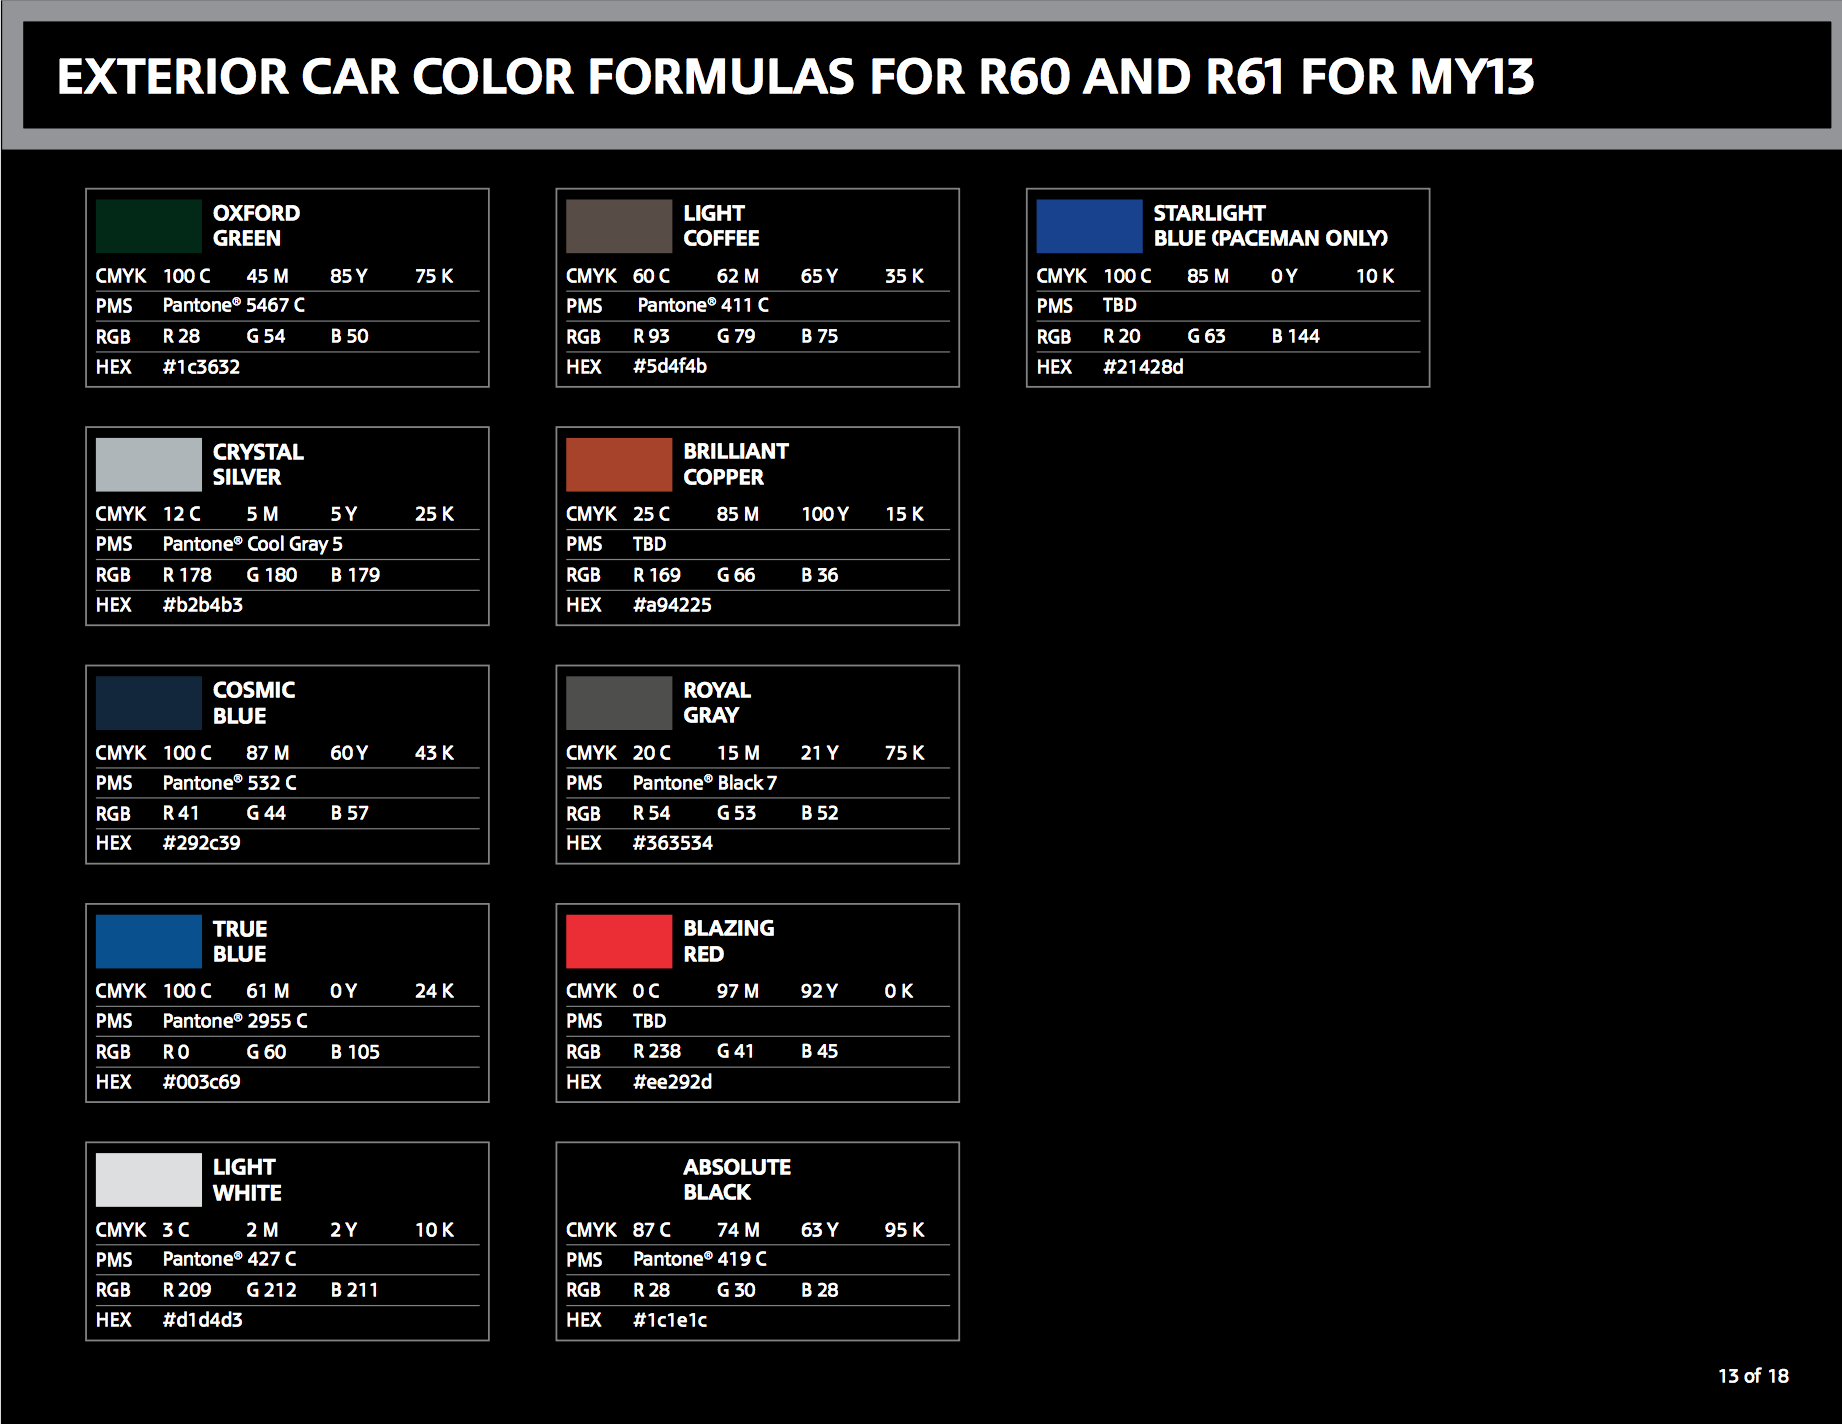Image resolution: width=1842 pixels, height=1424 pixels.
Task: Select the Light White color swatch
Action: point(148,1180)
